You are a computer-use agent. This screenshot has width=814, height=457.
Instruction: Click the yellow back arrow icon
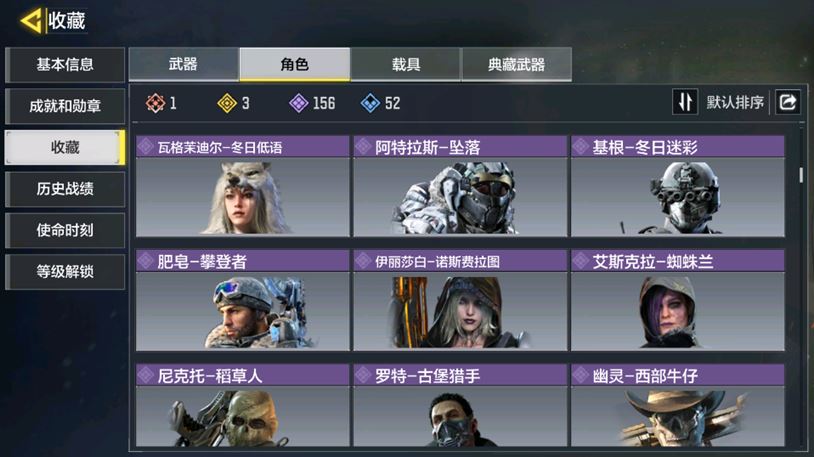(x=31, y=21)
